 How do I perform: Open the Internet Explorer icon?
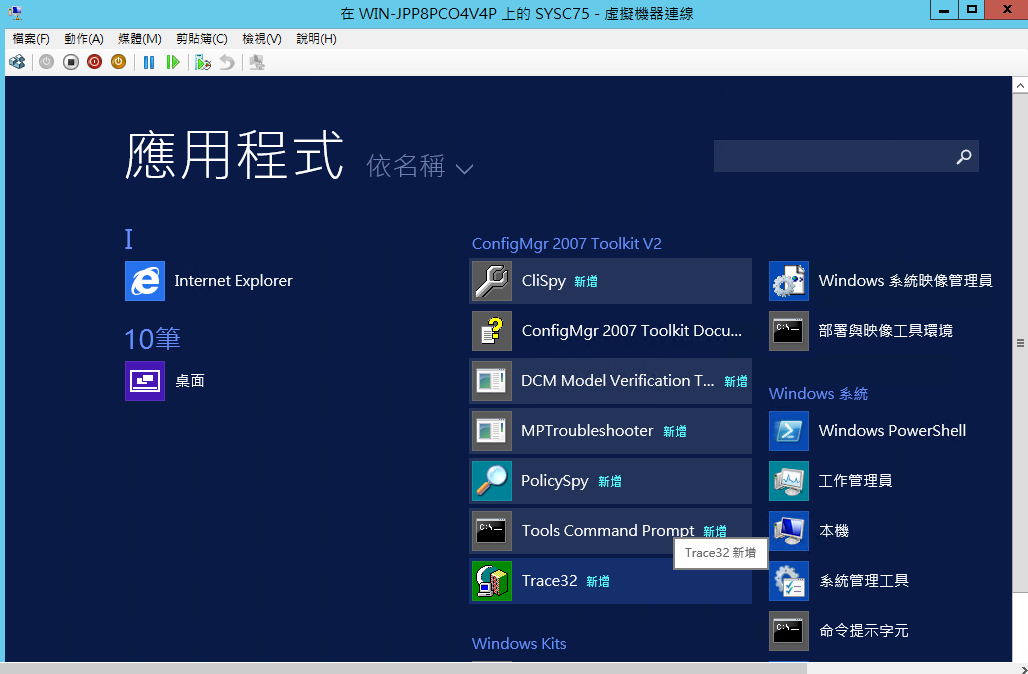tap(145, 281)
